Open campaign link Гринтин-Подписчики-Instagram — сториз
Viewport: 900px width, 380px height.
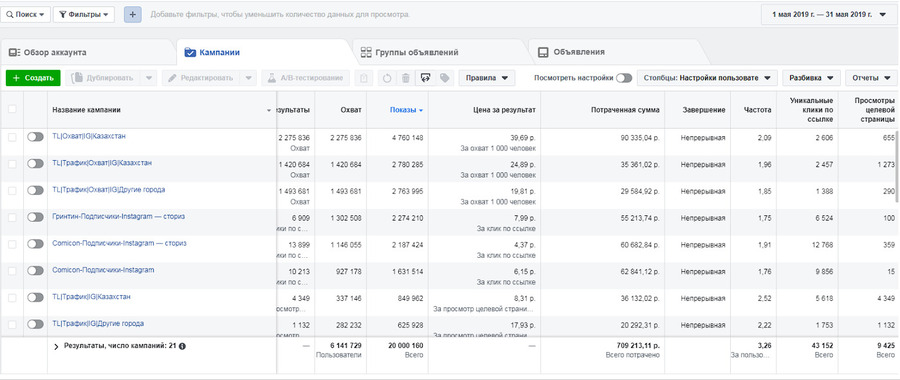(118, 216)
